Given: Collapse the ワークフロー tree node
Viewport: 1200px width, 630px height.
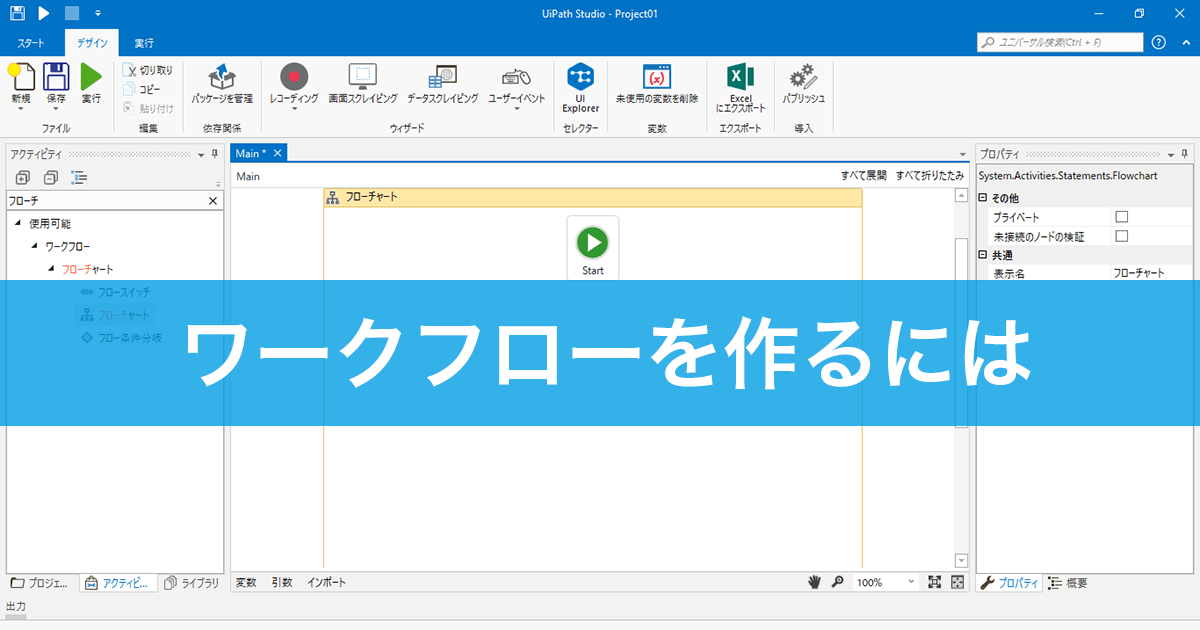Looking at the screenshot, I should coord(35,246).
